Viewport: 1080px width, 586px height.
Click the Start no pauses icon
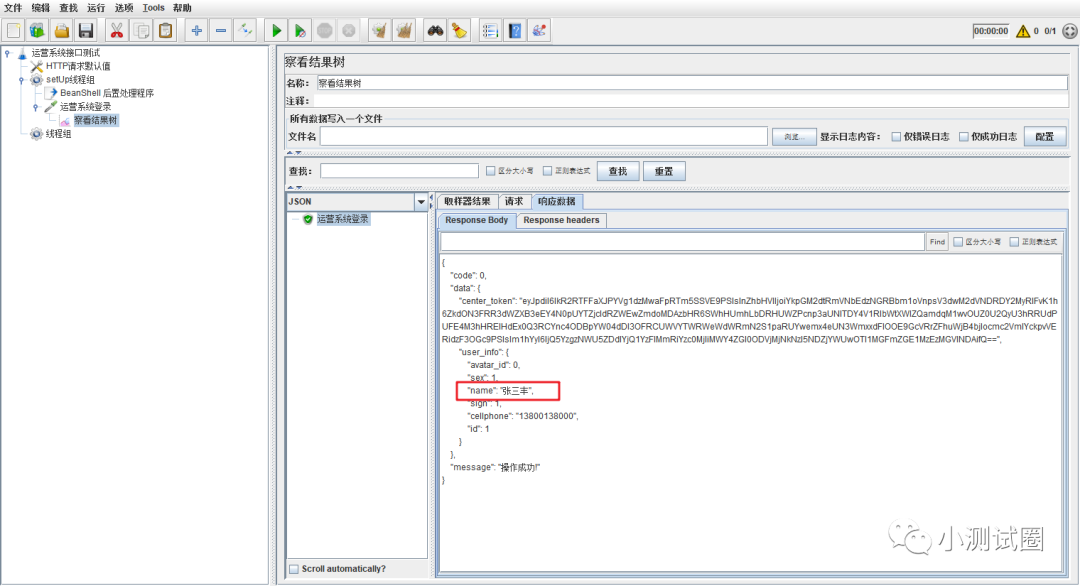(x=300, y=30)
